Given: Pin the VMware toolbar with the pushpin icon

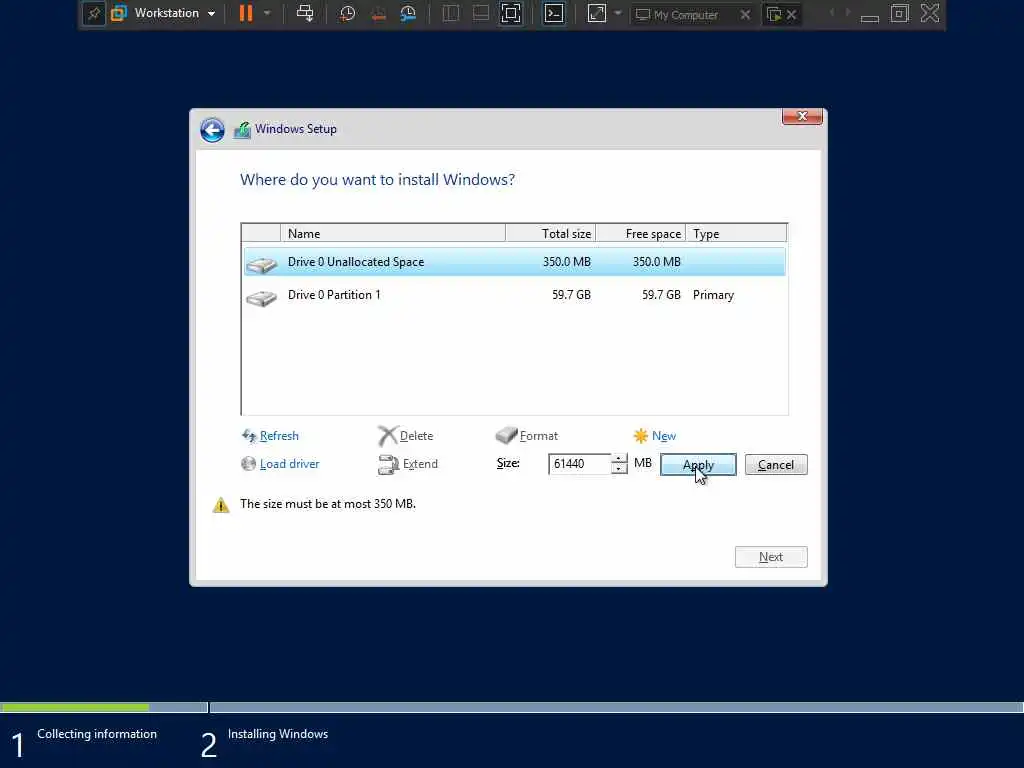Looking at the screenshot, I should click(x=93, y=14).
